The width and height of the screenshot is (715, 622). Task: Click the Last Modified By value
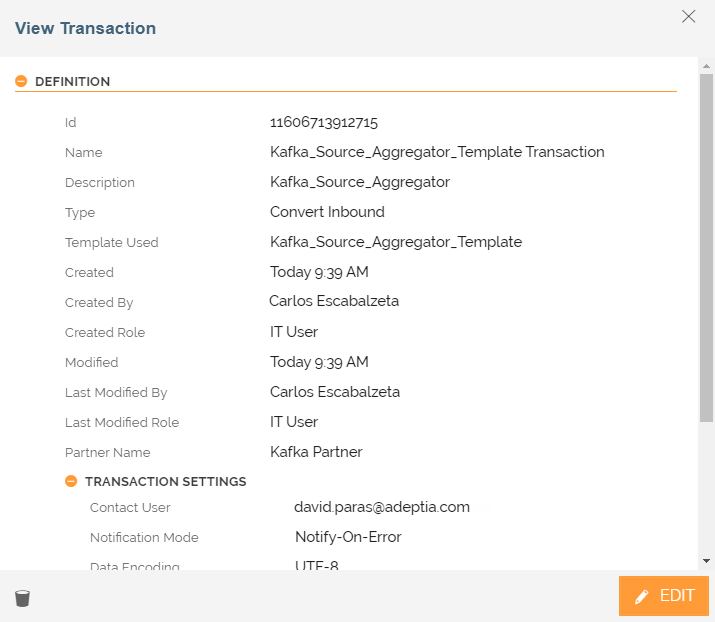tap(335, 392)
